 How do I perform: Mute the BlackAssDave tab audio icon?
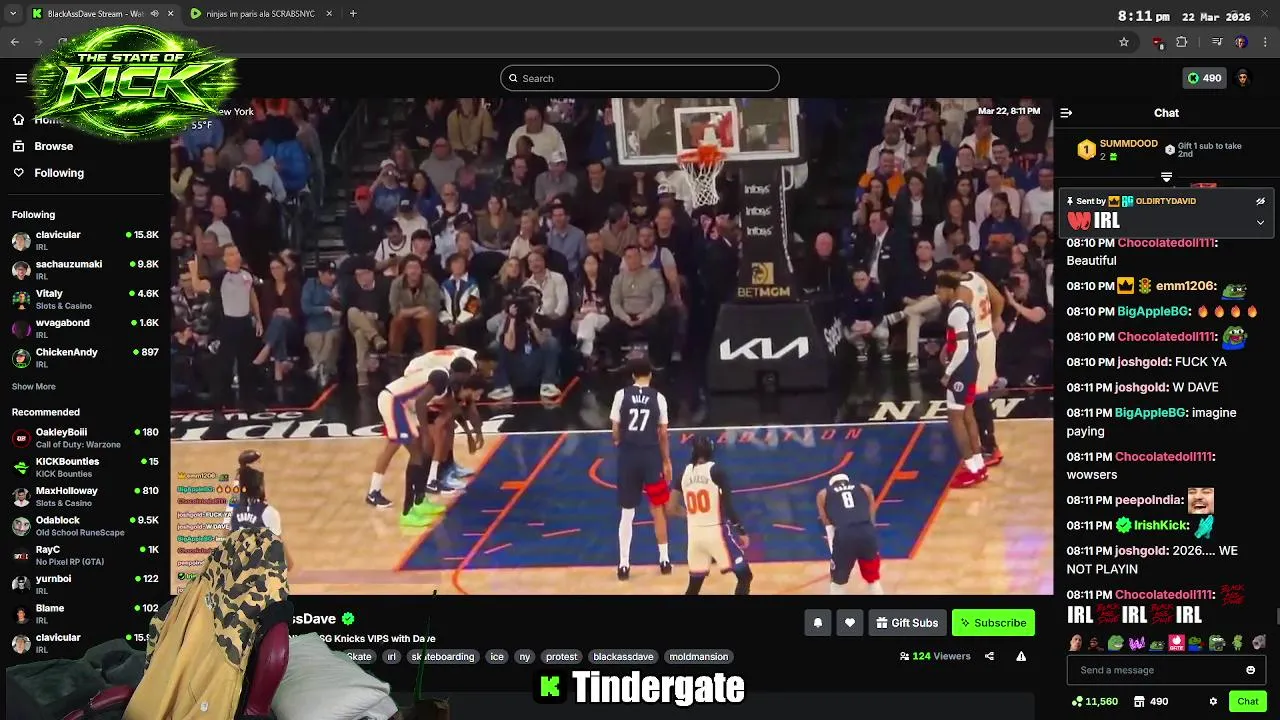(154, 14)
